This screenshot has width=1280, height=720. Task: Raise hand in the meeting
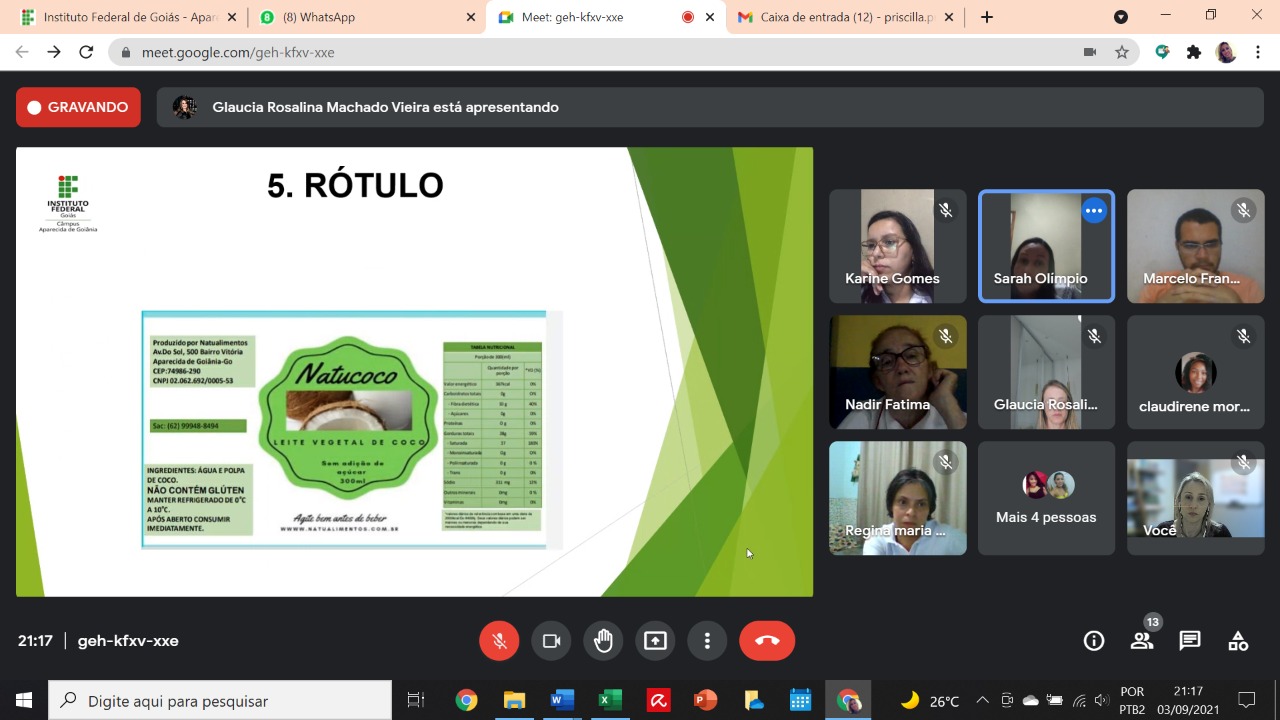tap(603, 641)
